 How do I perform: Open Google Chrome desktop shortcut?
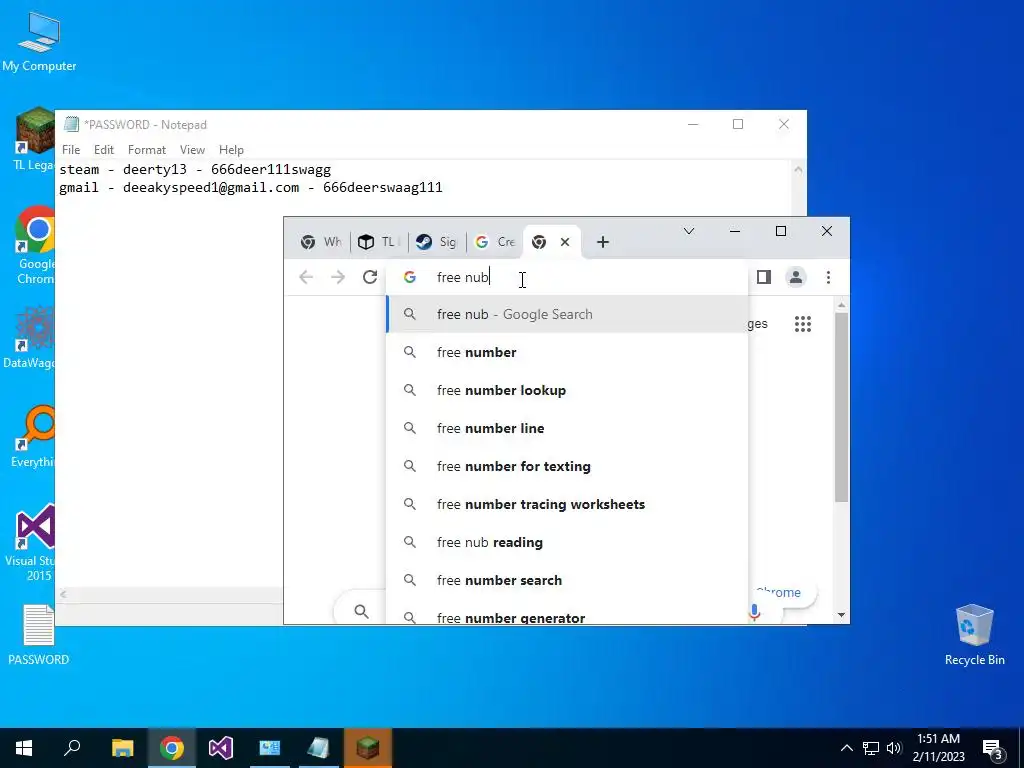(x=35, y=245)
